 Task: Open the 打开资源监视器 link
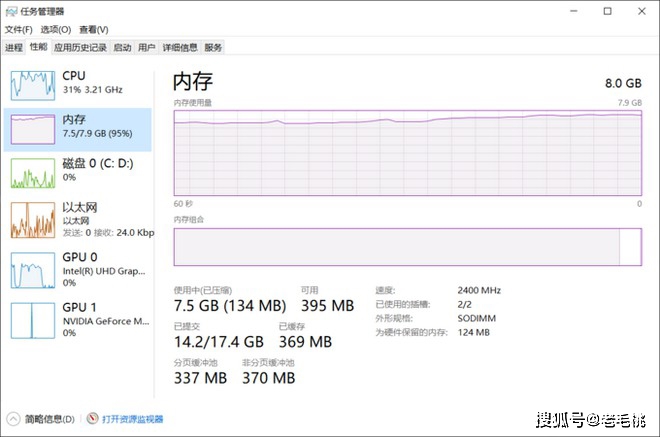[133, 419]
